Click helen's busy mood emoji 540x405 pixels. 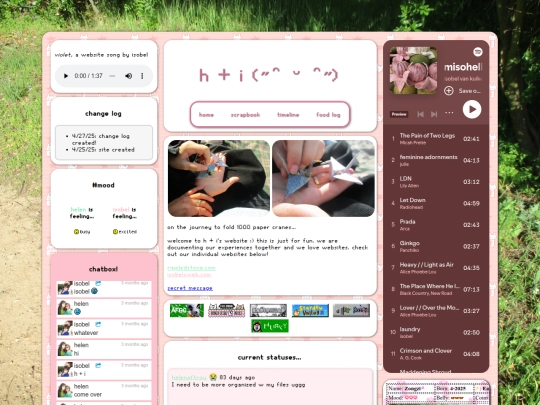coord(76,232)
